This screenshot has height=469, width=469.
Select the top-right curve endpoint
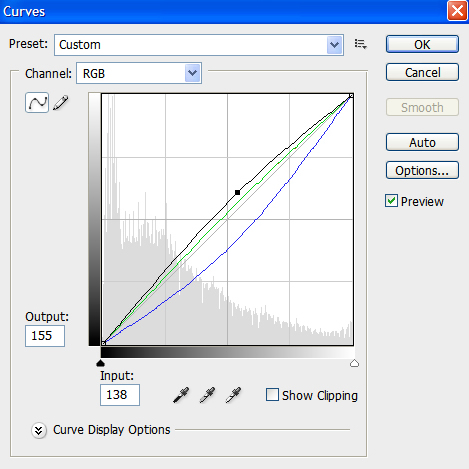[351, 96]
